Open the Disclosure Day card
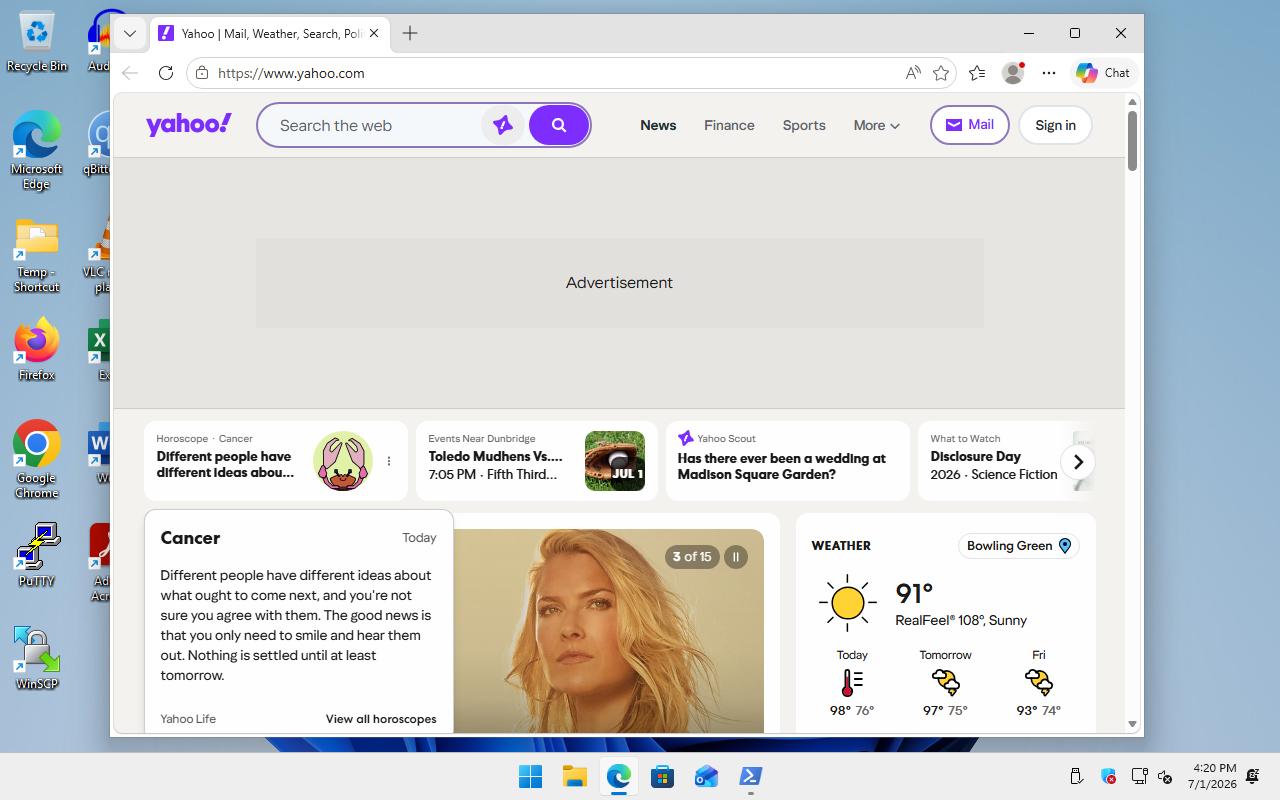This screenshot has height=800, width=1280. pos(1006,461)
